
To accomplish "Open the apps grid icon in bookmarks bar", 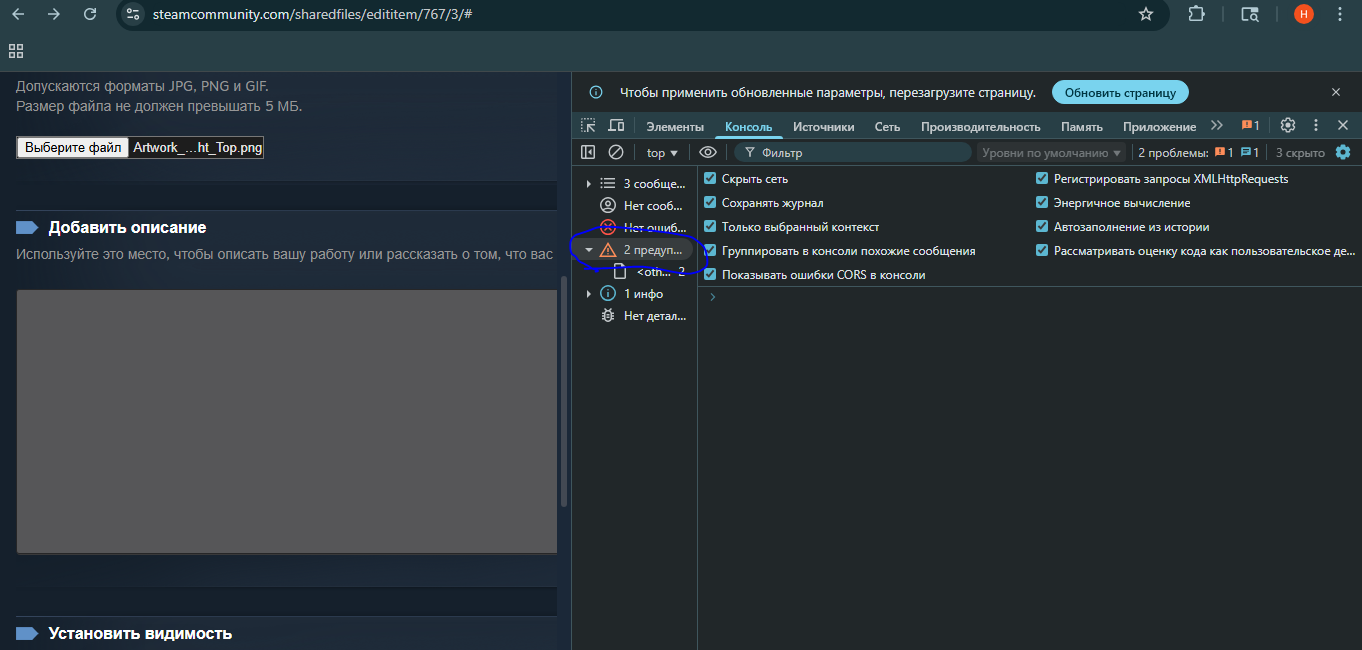I will click(x=15, y=50).
